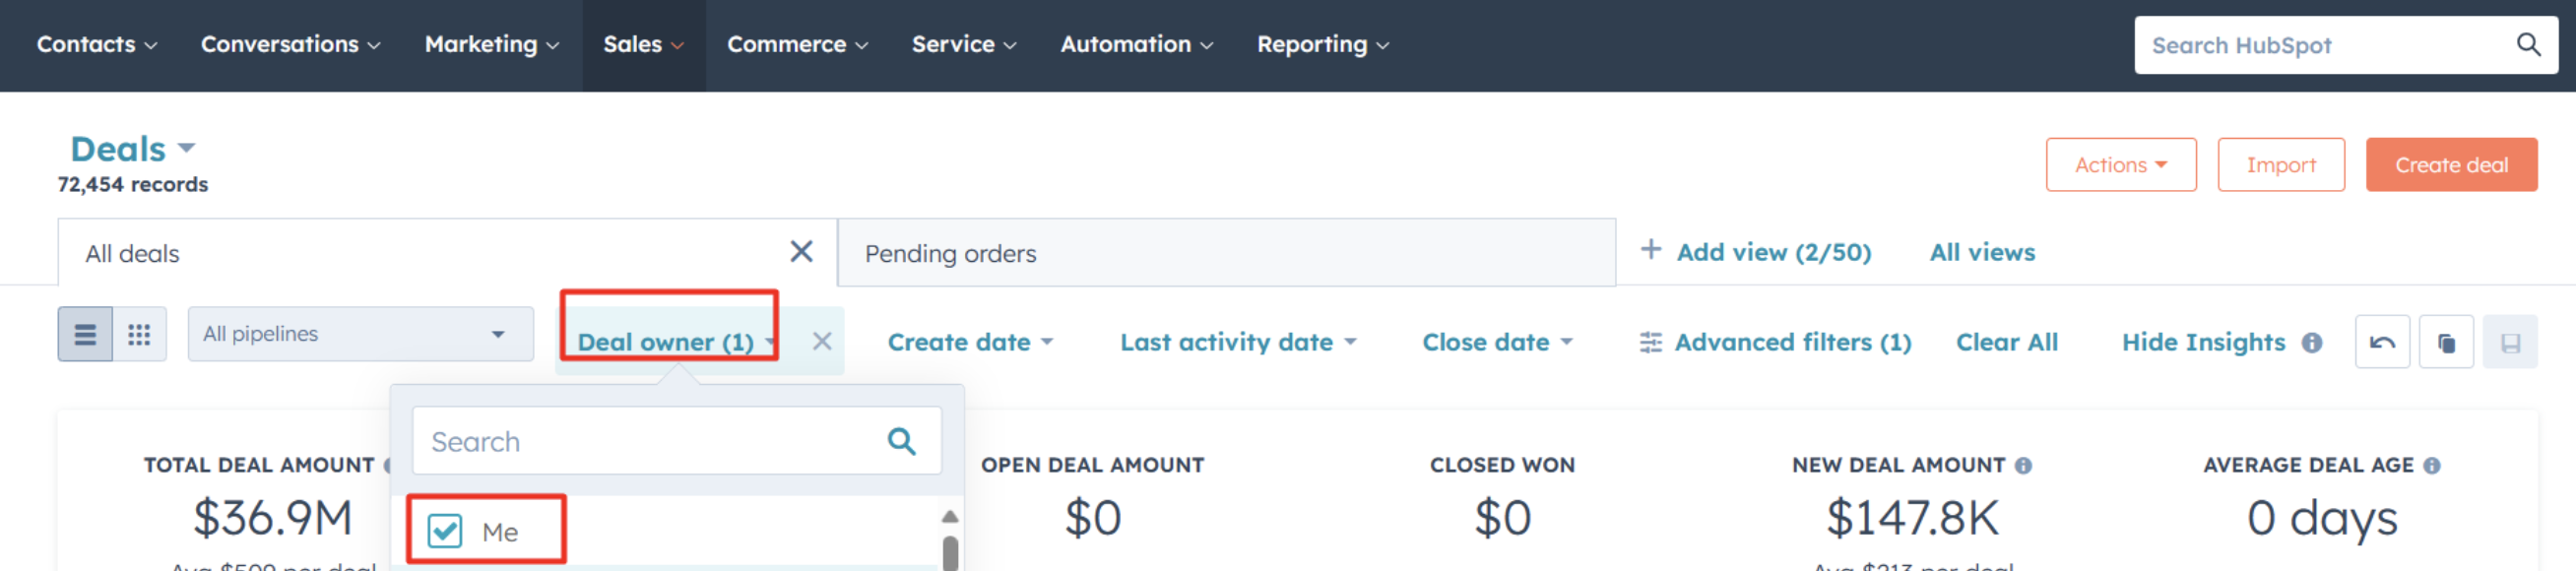Close the All deals tab X
Viewport: 2576px width, 571px height.
pos(801,252)
